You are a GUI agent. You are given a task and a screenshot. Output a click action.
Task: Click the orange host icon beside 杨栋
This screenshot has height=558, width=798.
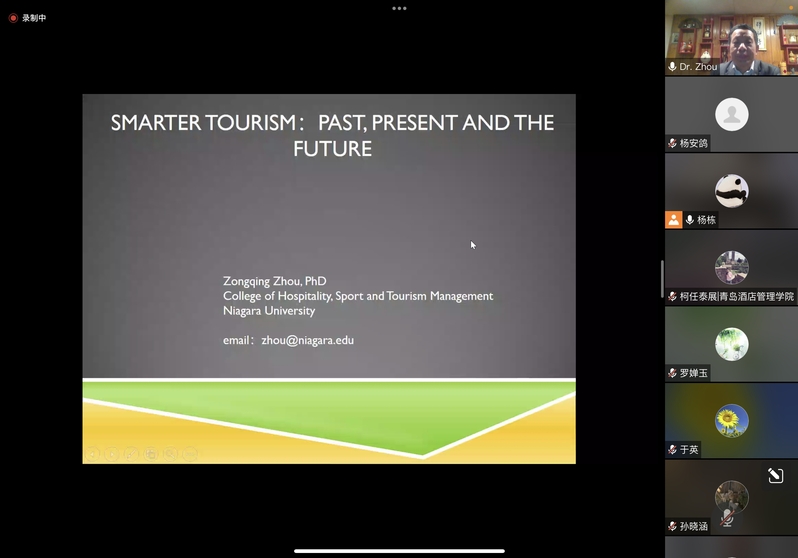tap(674, 220)
